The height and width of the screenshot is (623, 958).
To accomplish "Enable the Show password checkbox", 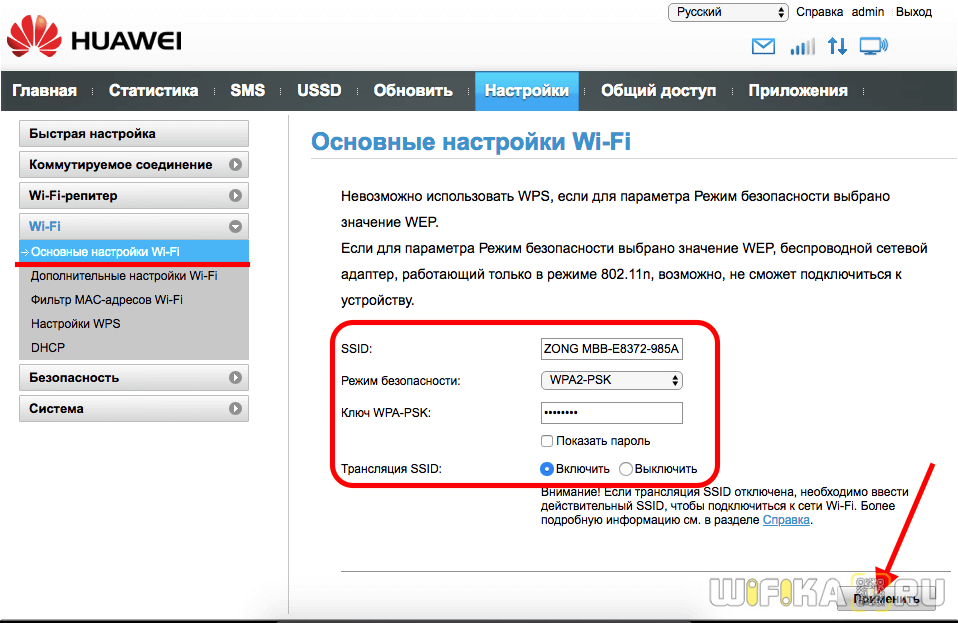I will [x=547, y=441].
